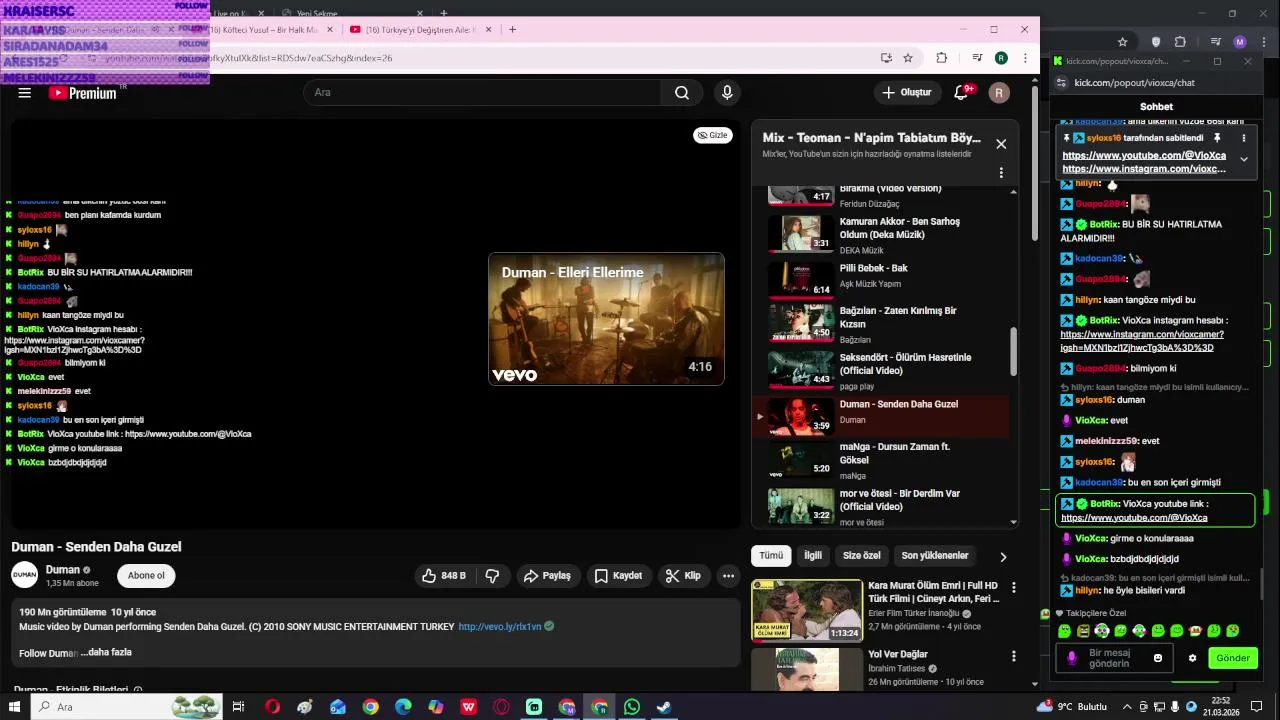Open Duman channel name under video title

pyautogui.click(x=63, y=570)
